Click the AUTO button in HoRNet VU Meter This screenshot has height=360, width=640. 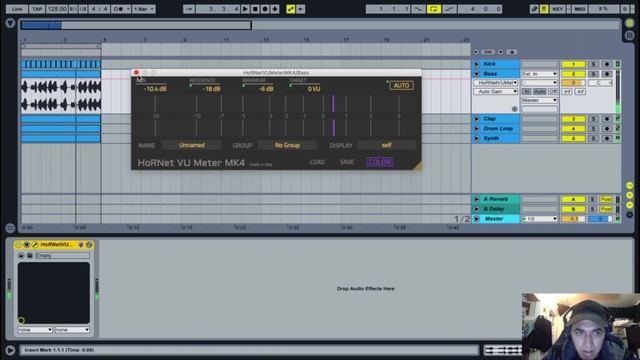(401, 85)
